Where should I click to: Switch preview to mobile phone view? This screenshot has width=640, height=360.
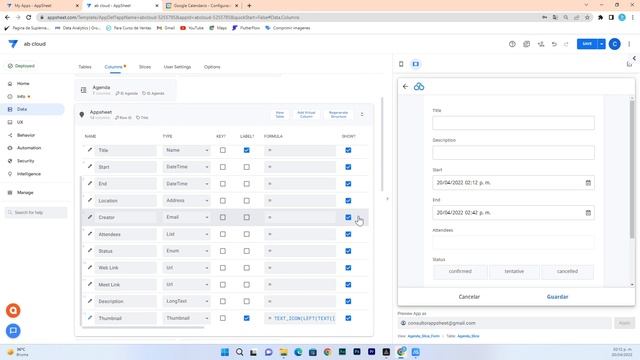pyautogui.click(x=401, y=64)
